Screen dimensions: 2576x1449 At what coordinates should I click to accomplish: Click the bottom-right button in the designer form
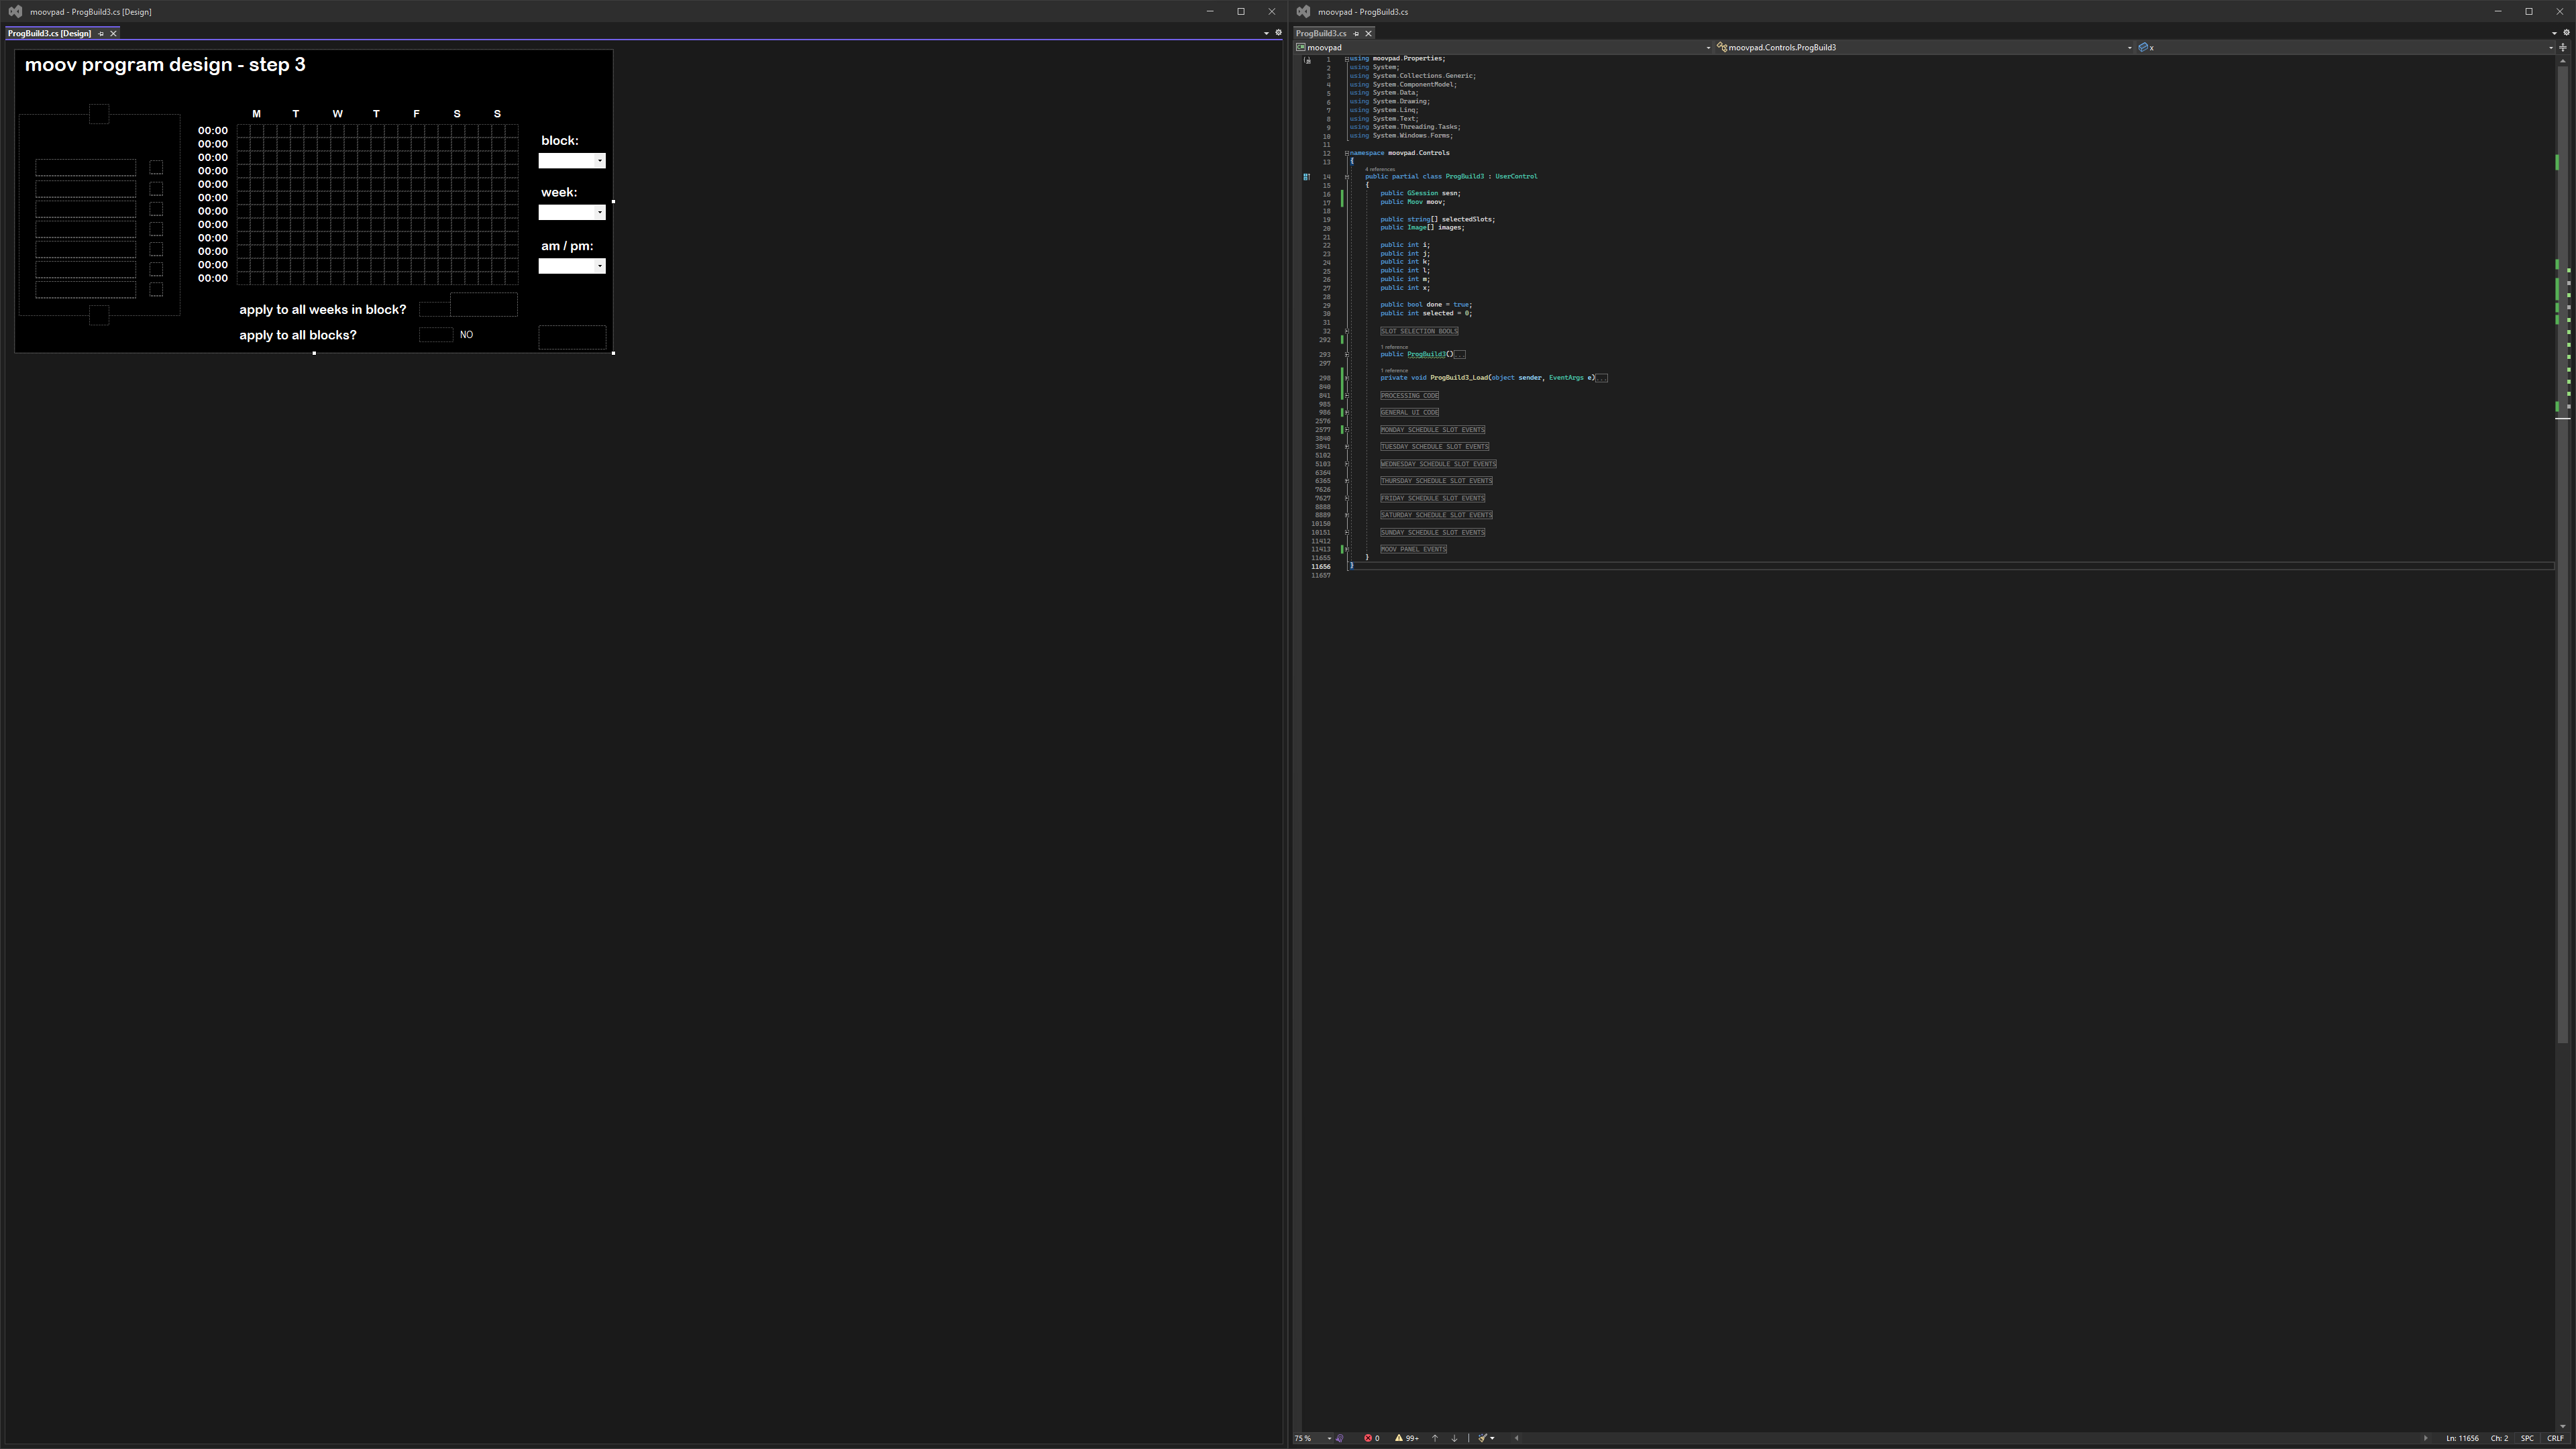coord(572,337)
